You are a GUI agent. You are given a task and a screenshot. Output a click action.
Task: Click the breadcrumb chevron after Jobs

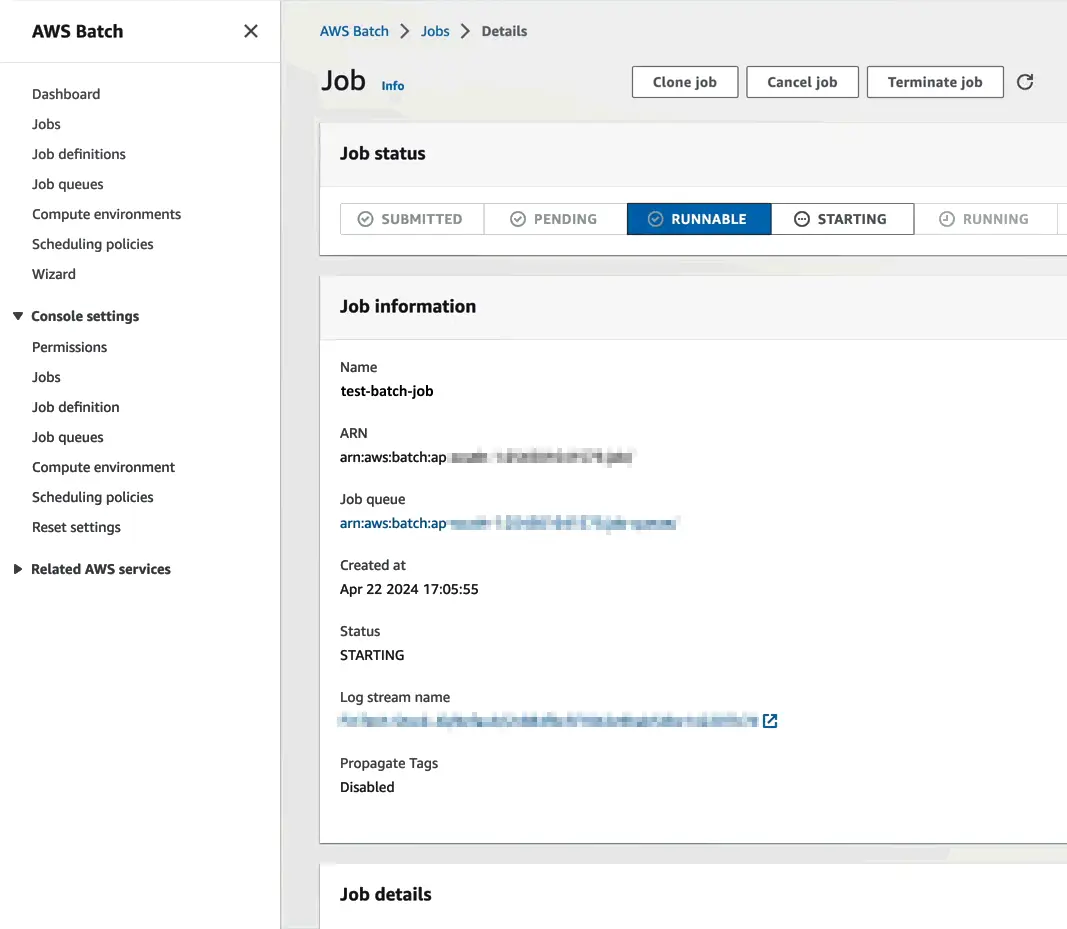pos(465,31)
